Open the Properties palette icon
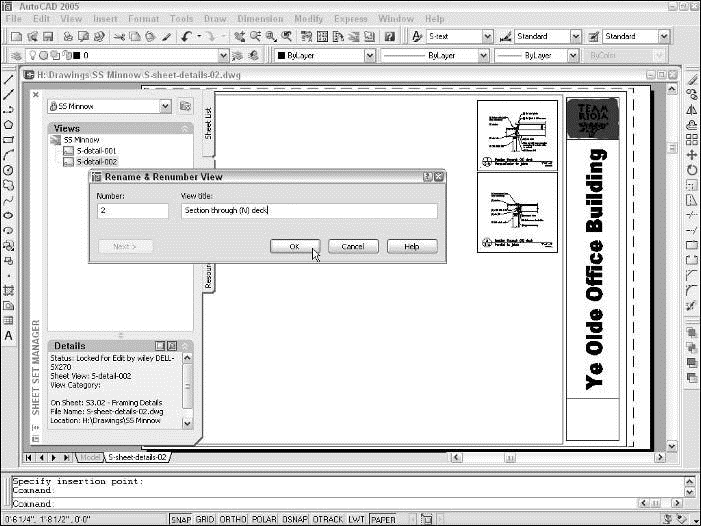The height and width of the screenshot is (526, 701). (307, 37)
